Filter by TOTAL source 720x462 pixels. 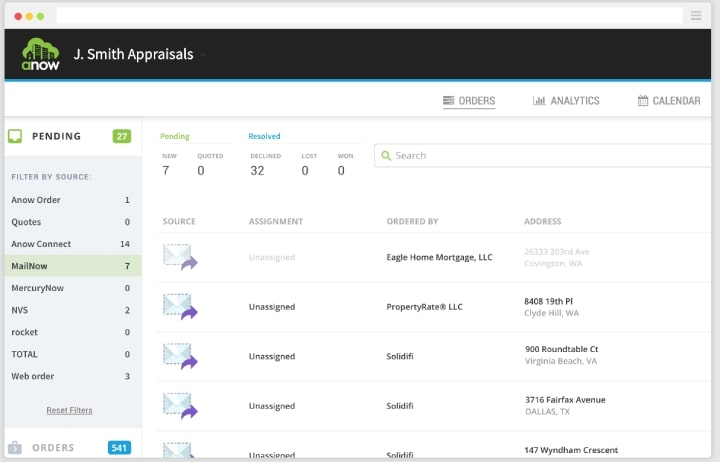pos(73,354)
